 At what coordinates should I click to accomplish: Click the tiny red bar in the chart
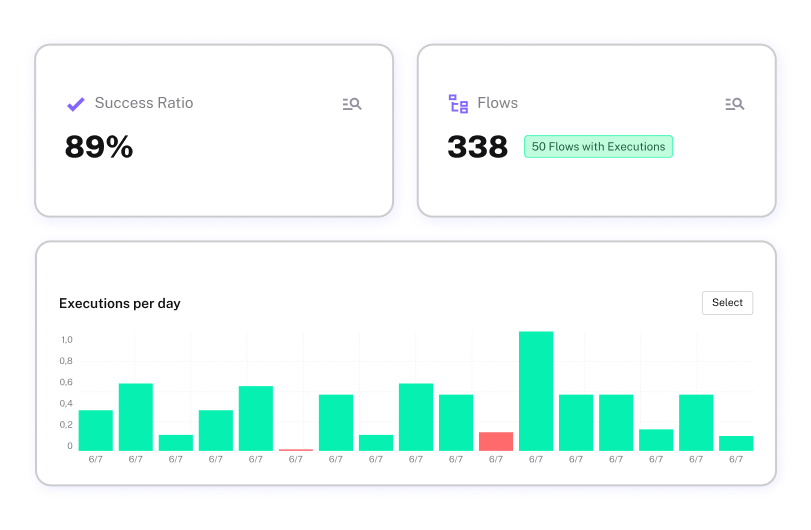(x=296, y=449)
